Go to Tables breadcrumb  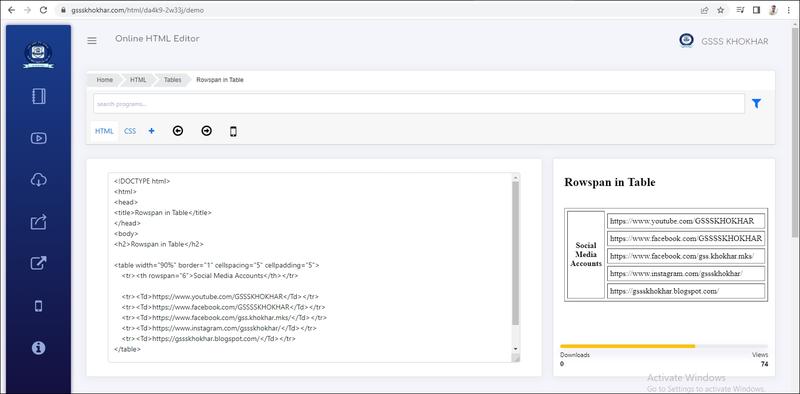click(172, 80)
